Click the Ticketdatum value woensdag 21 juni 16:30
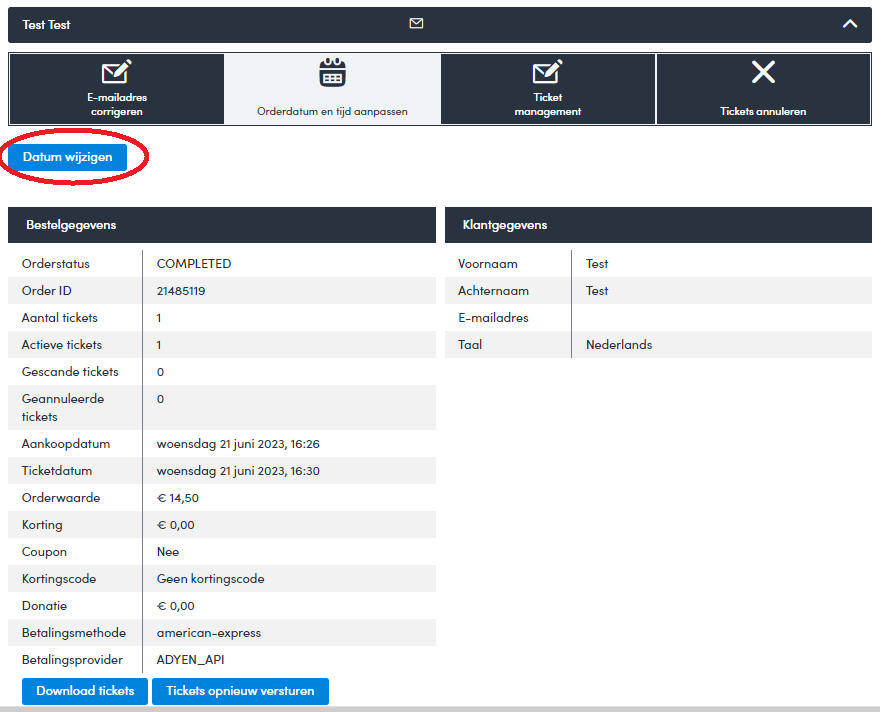Screen dimensions: 883x712 tap(238, 471)
